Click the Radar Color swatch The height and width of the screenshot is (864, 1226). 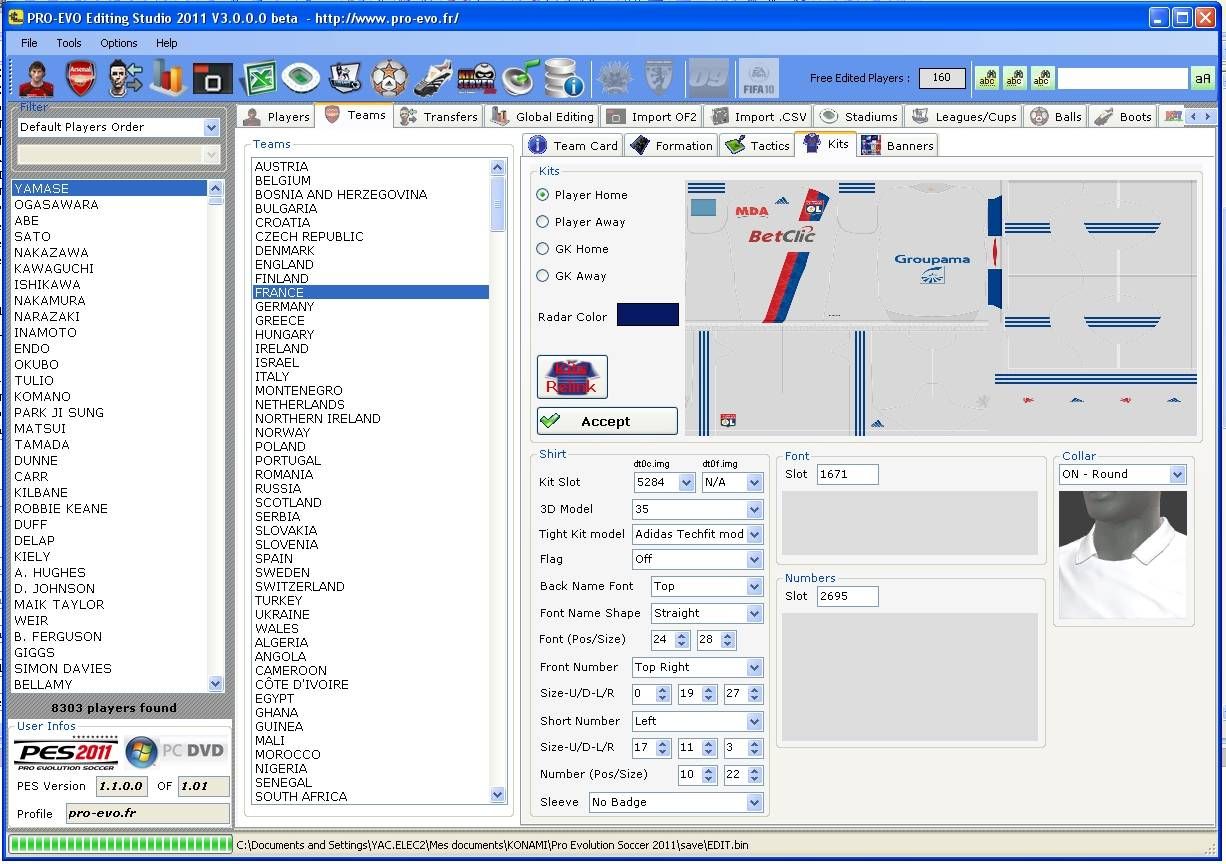coord(647,315)
